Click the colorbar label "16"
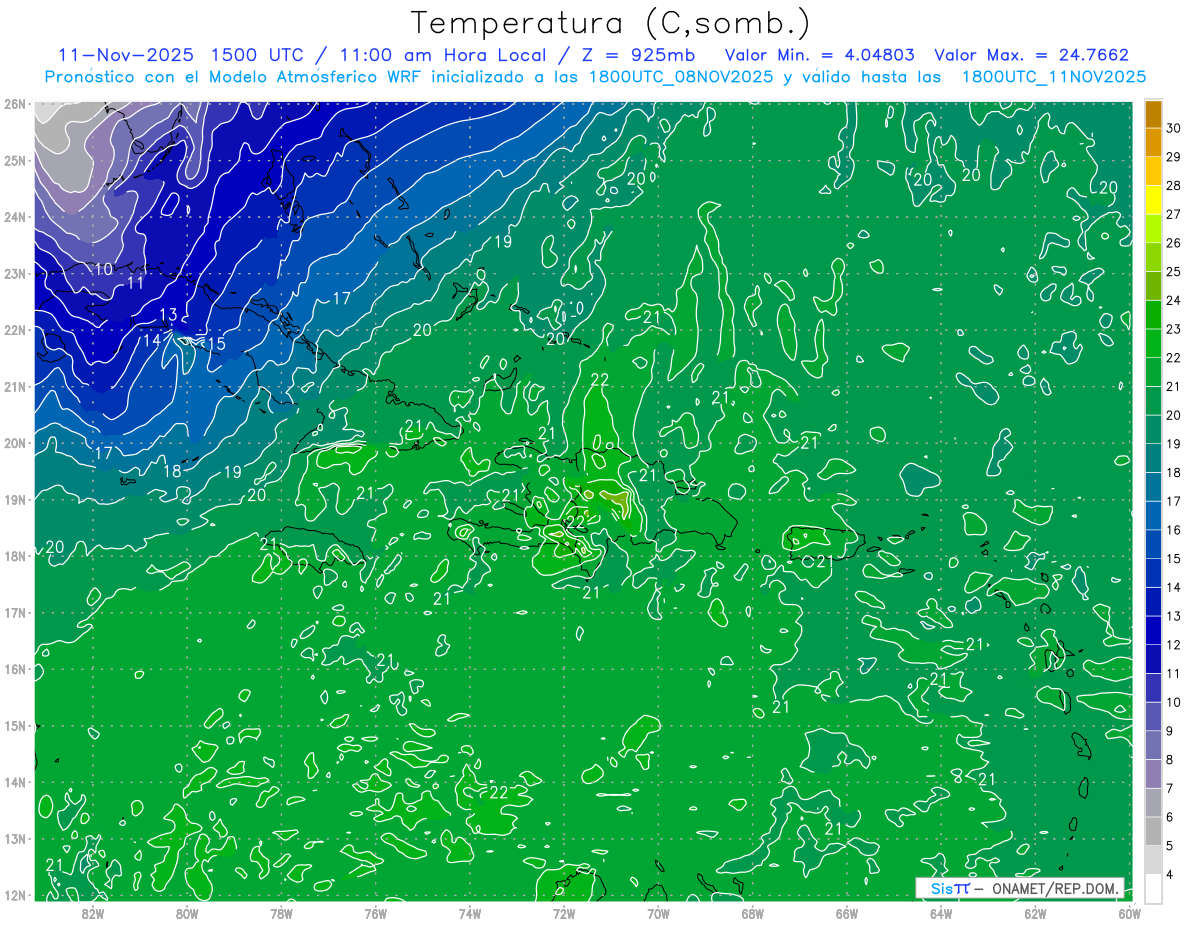The image size is (1200, 927). point(1174,530)
